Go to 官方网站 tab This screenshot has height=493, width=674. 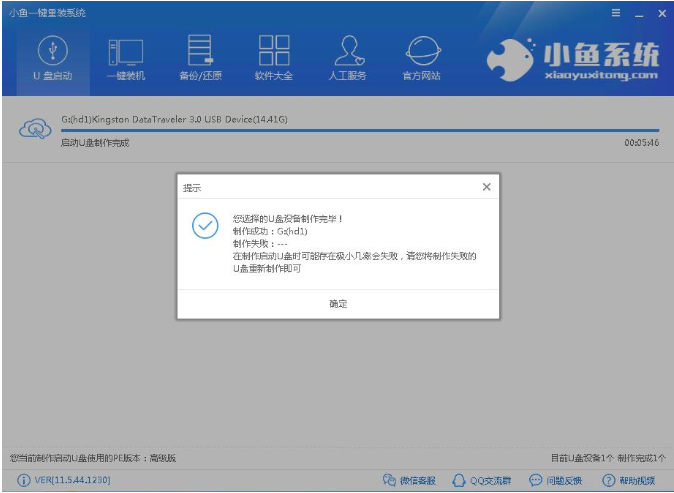tap(422, 59)
